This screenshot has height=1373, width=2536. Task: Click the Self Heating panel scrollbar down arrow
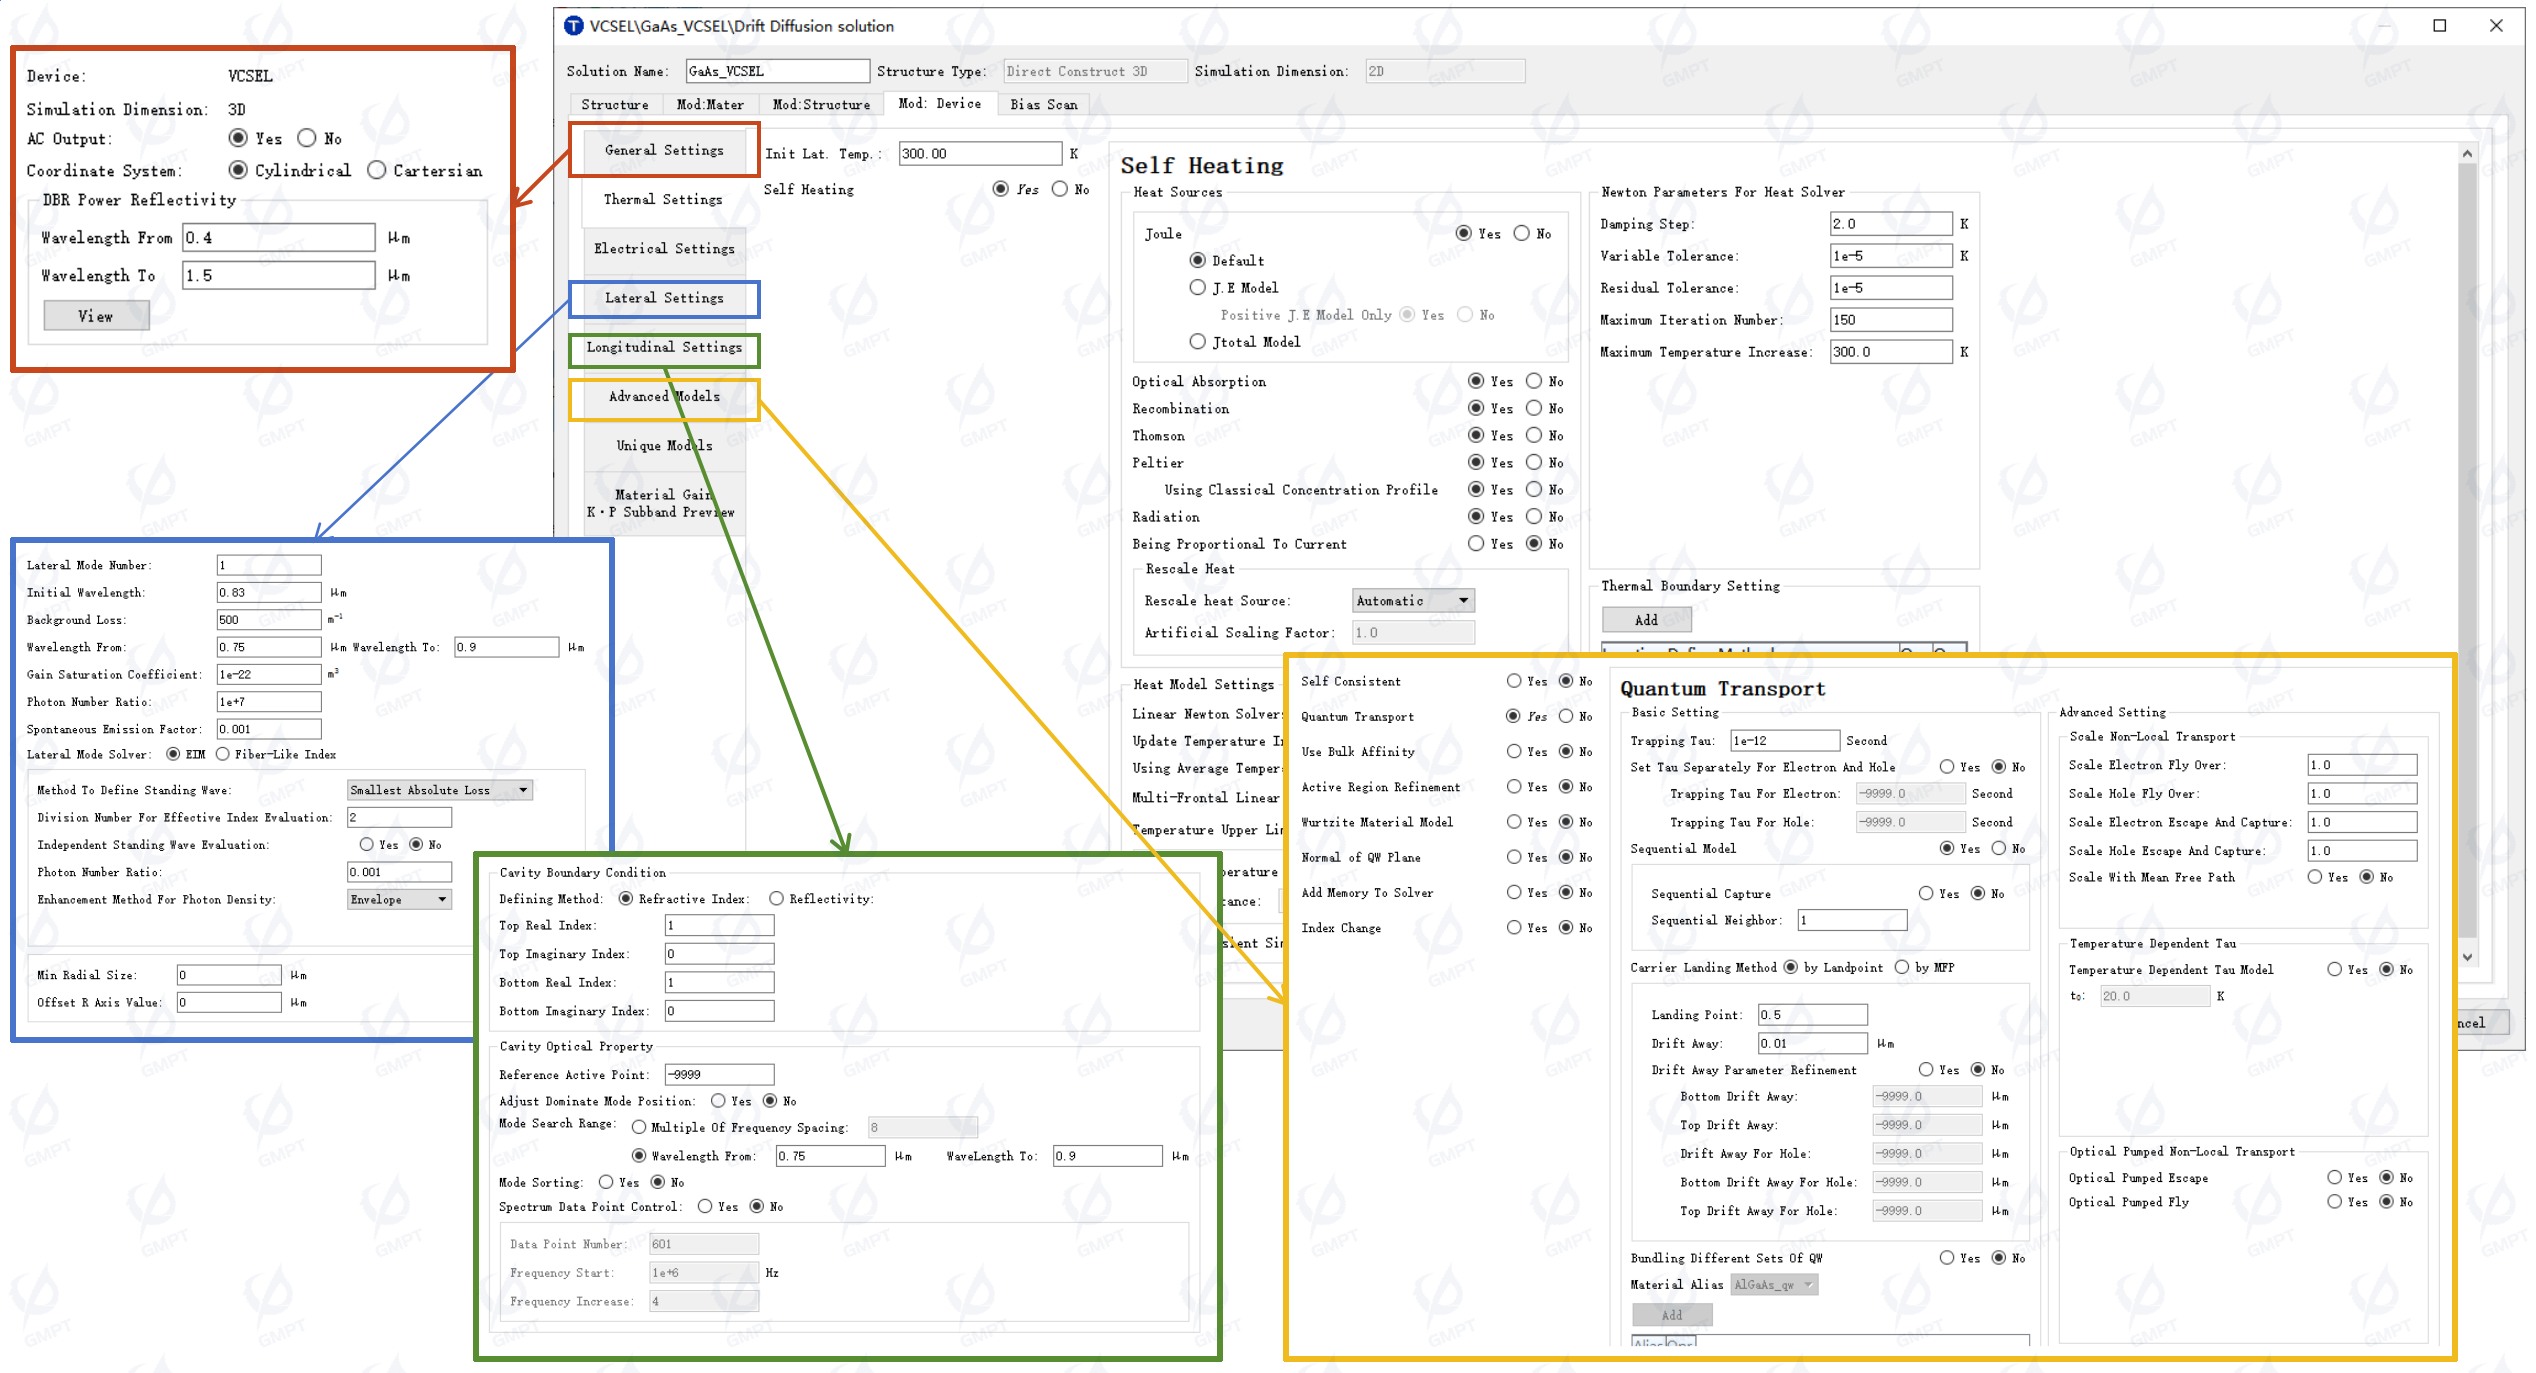2467,956
